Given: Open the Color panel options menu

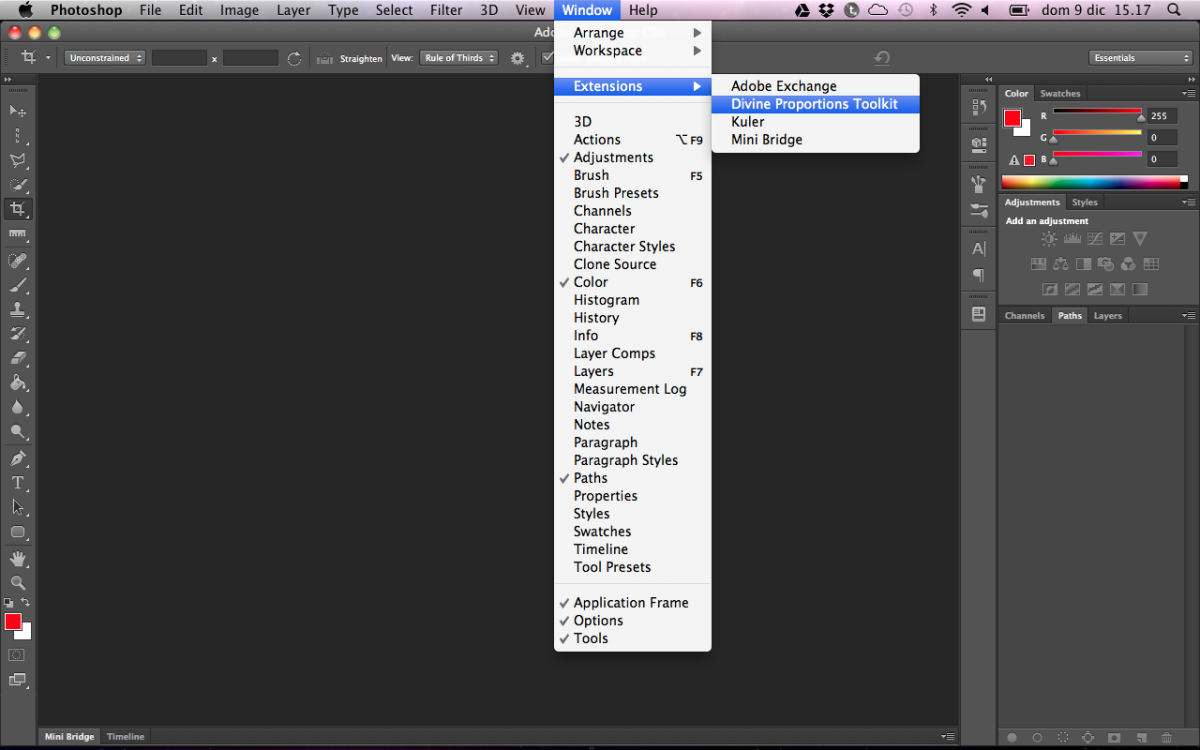Looking at the screenshot, I should pos(1190,93).
